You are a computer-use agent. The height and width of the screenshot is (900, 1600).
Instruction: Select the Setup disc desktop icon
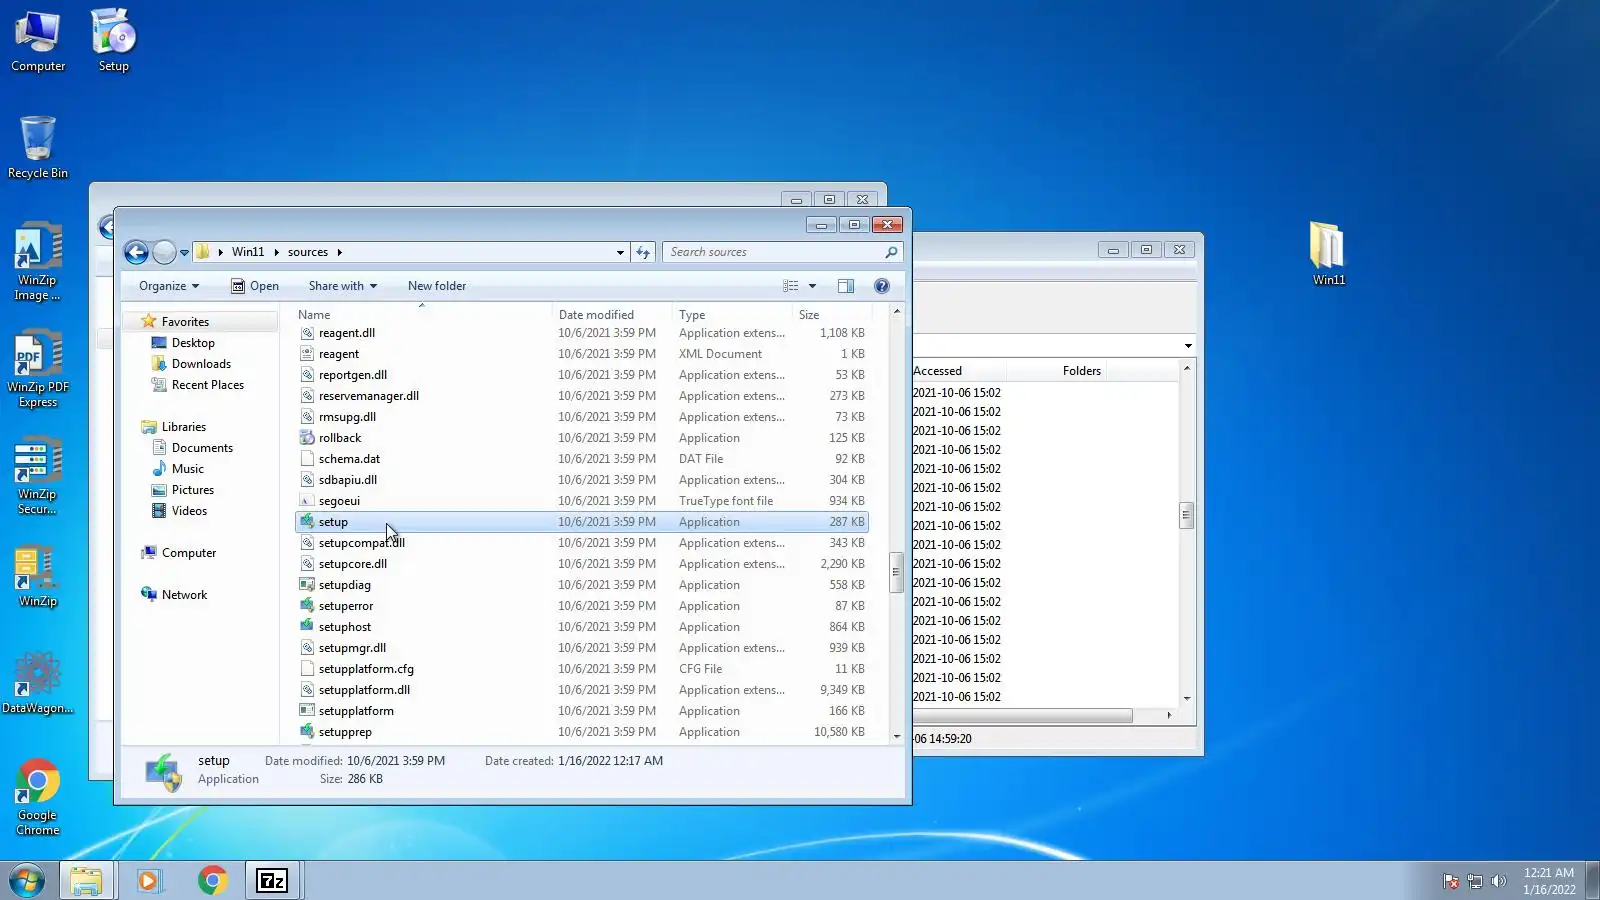point(113,40)
